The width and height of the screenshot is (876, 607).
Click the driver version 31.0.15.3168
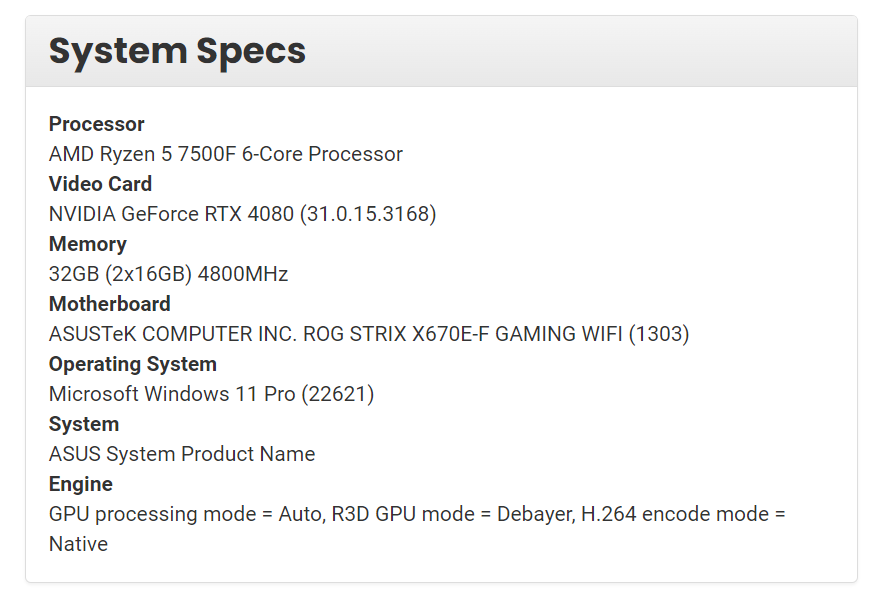pos(368,214)
